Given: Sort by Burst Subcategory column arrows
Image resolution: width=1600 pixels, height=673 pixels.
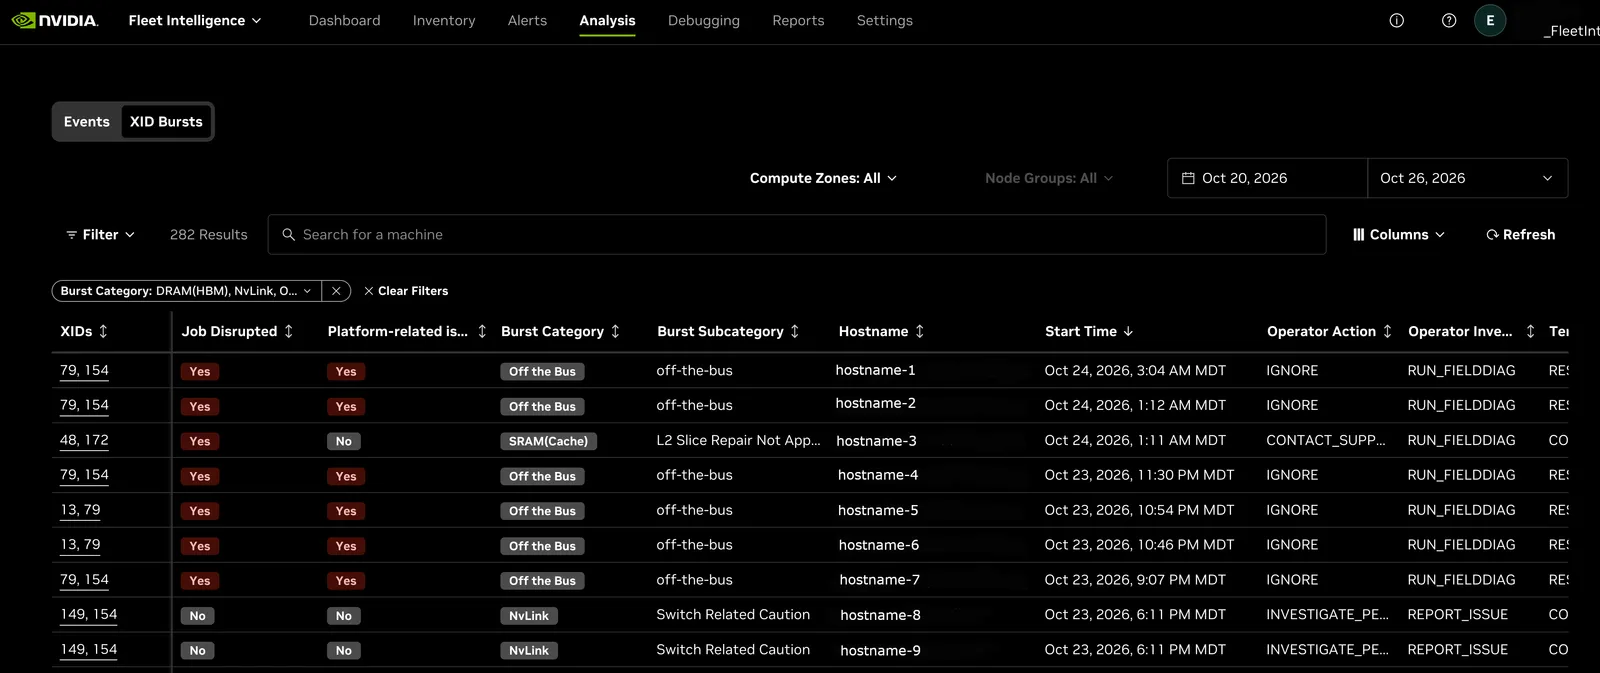Looking at the screenshot, I should (x=795, y=331).
